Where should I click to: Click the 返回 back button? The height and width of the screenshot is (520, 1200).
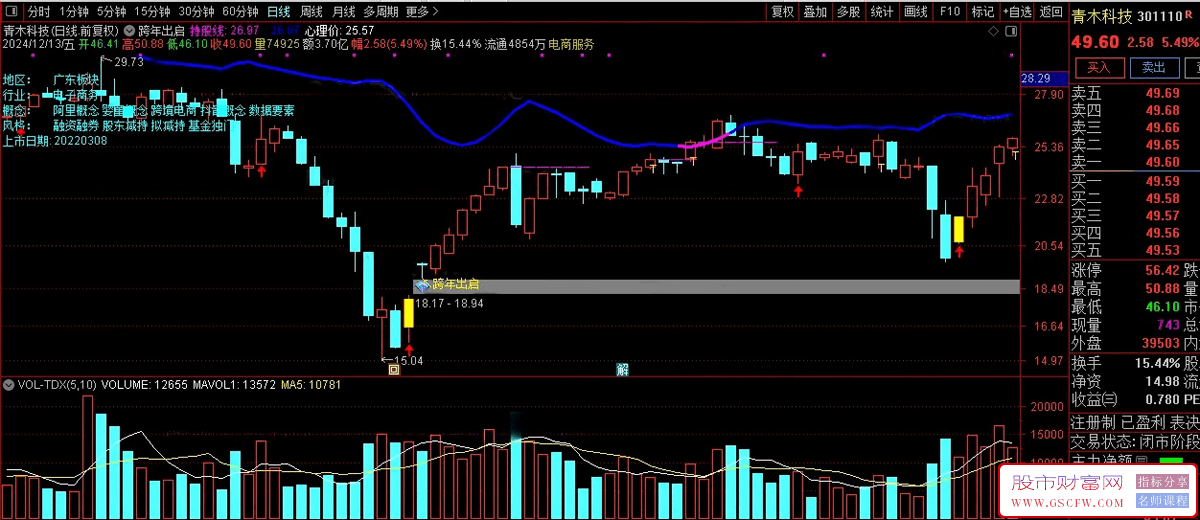tap(1051, 12)
